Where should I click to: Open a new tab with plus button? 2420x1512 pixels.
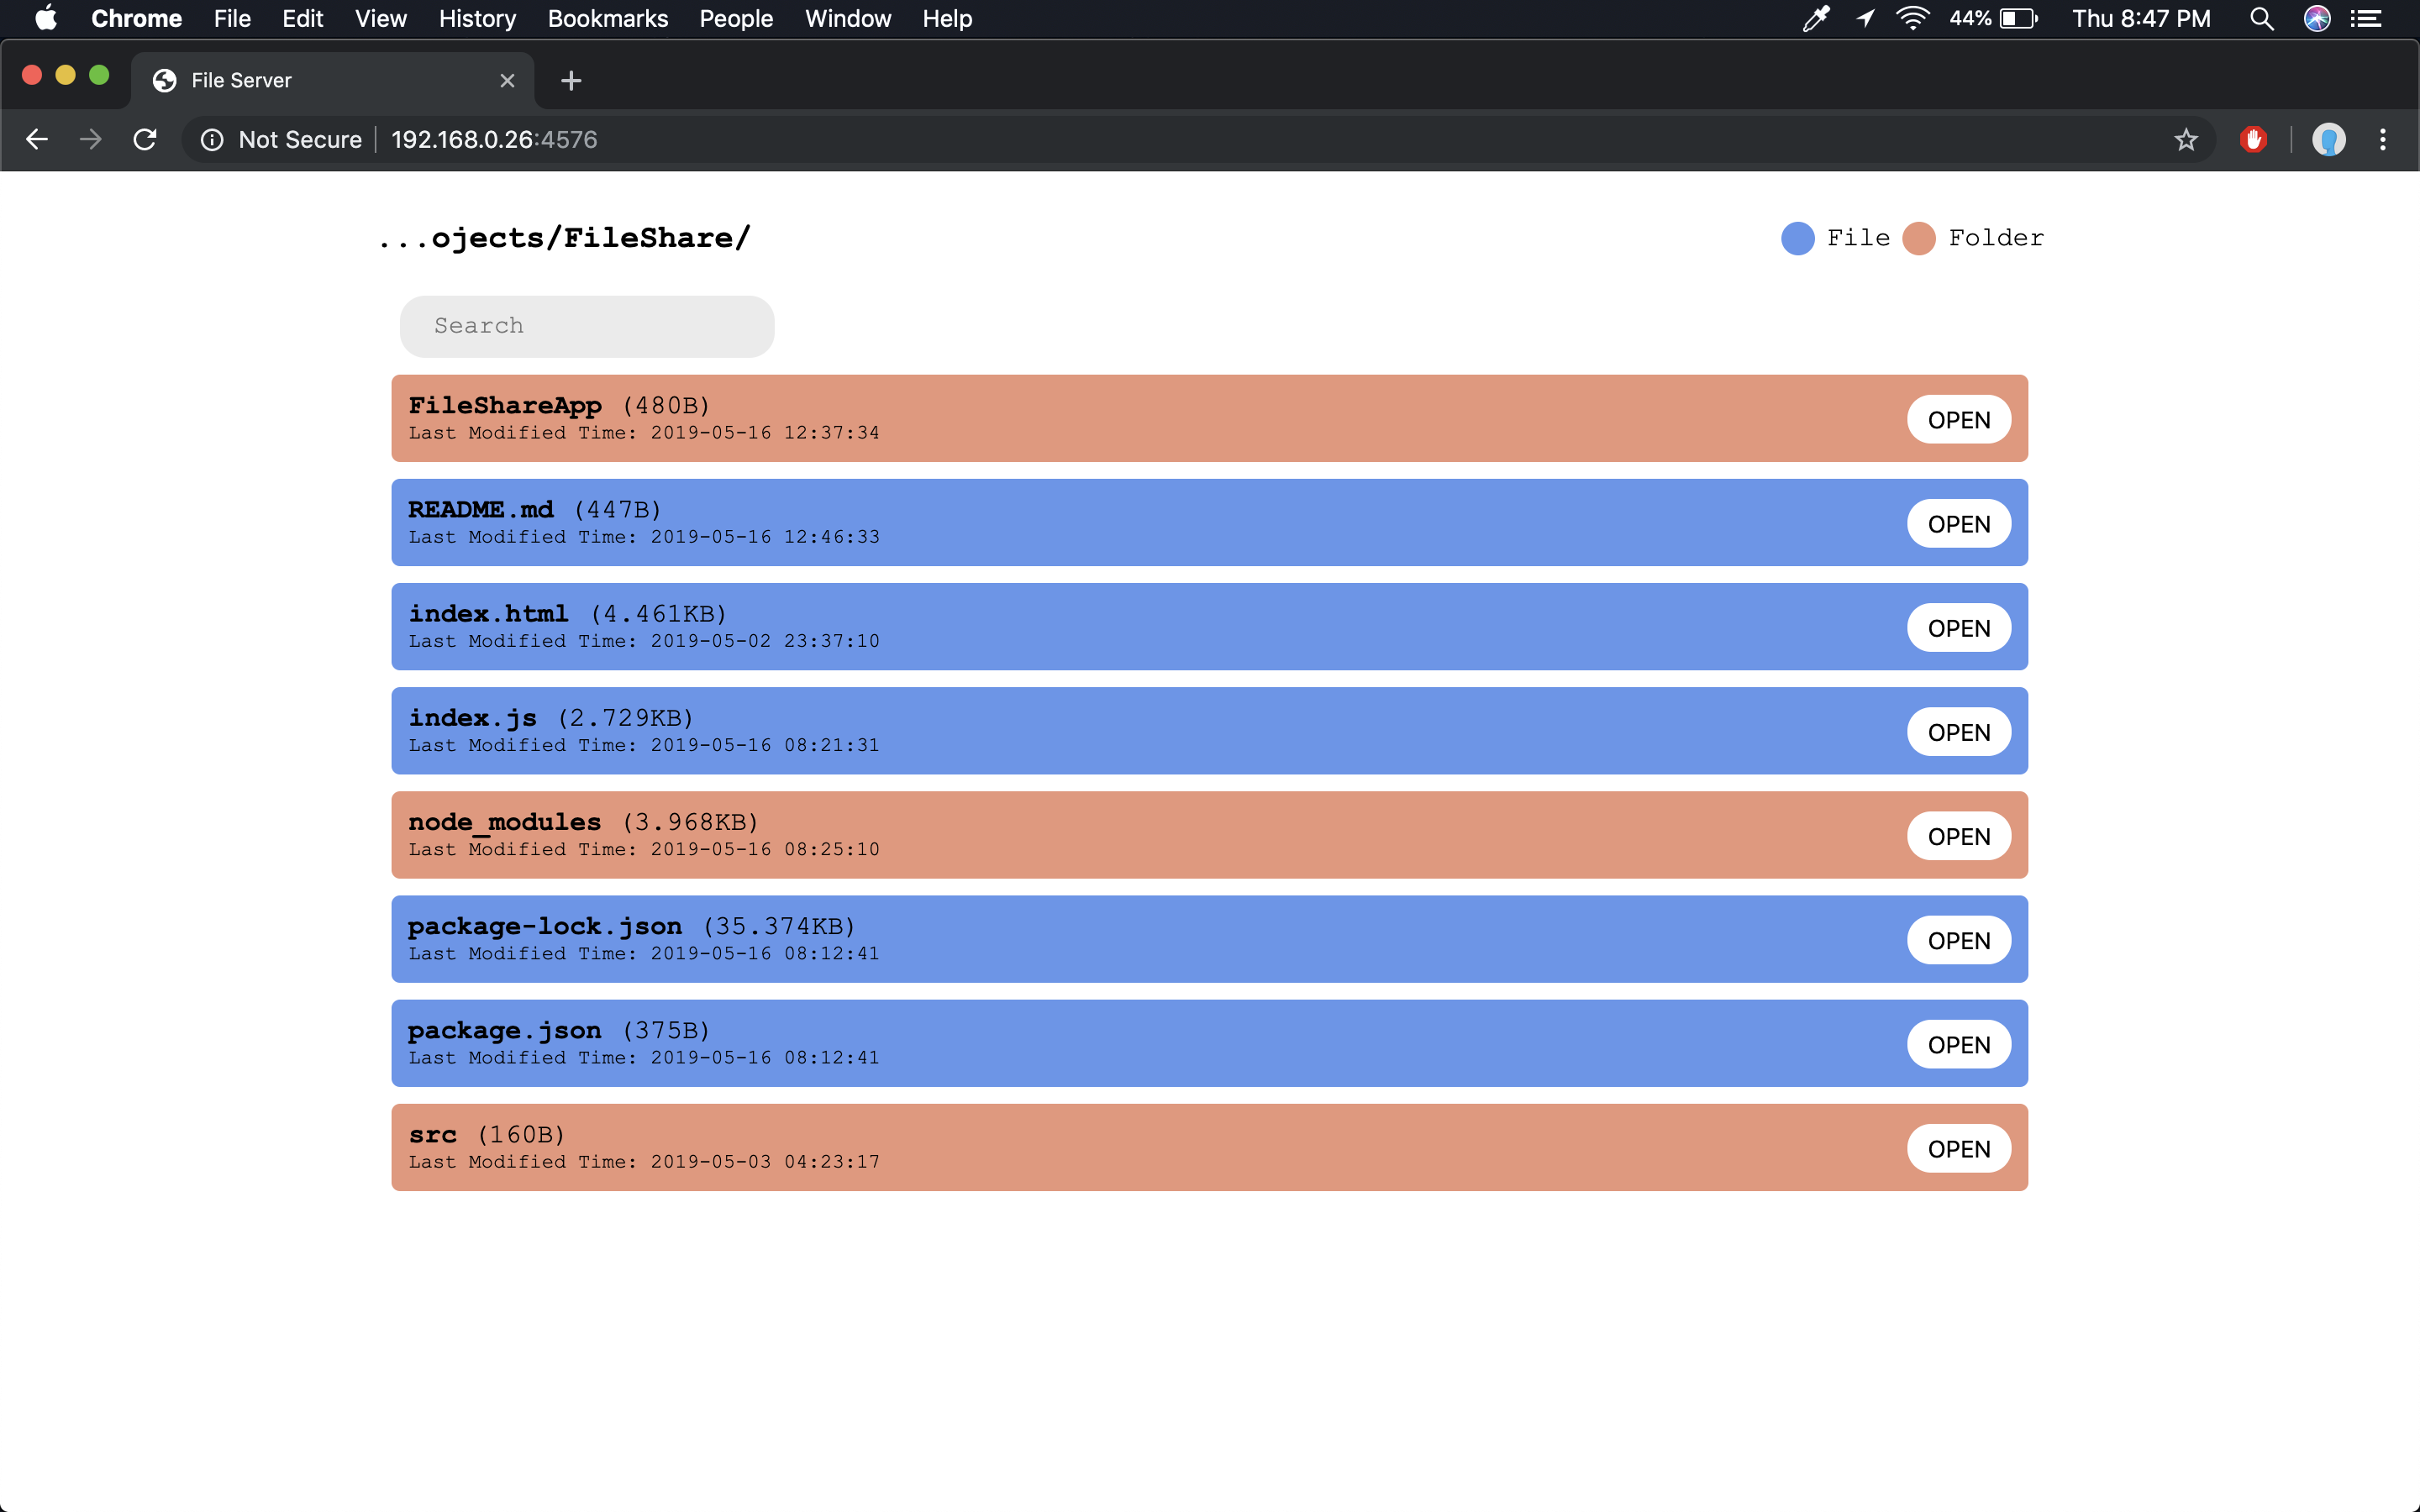(x=571, y=80)
